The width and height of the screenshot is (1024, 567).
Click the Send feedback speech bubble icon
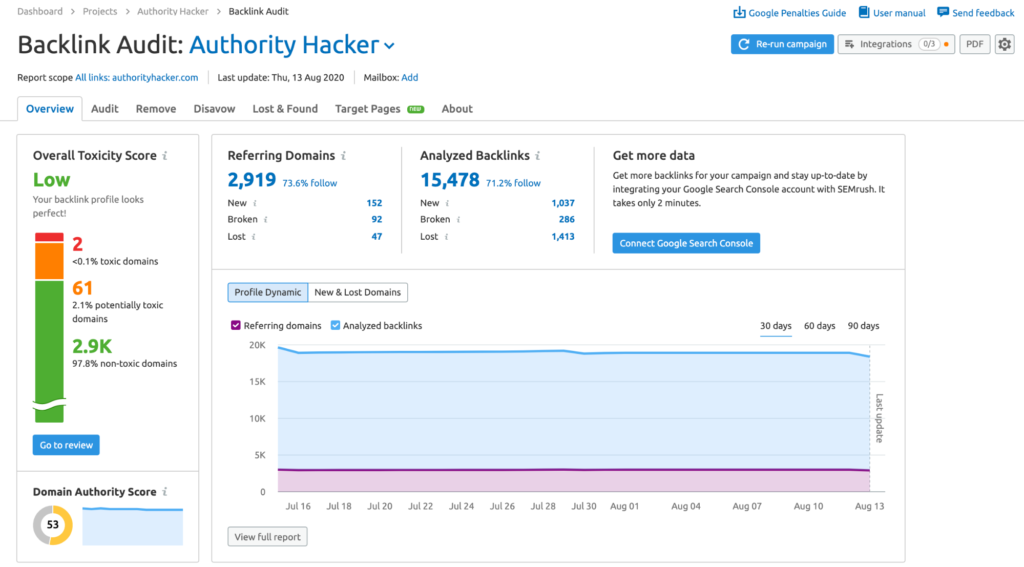click(942, 12)
